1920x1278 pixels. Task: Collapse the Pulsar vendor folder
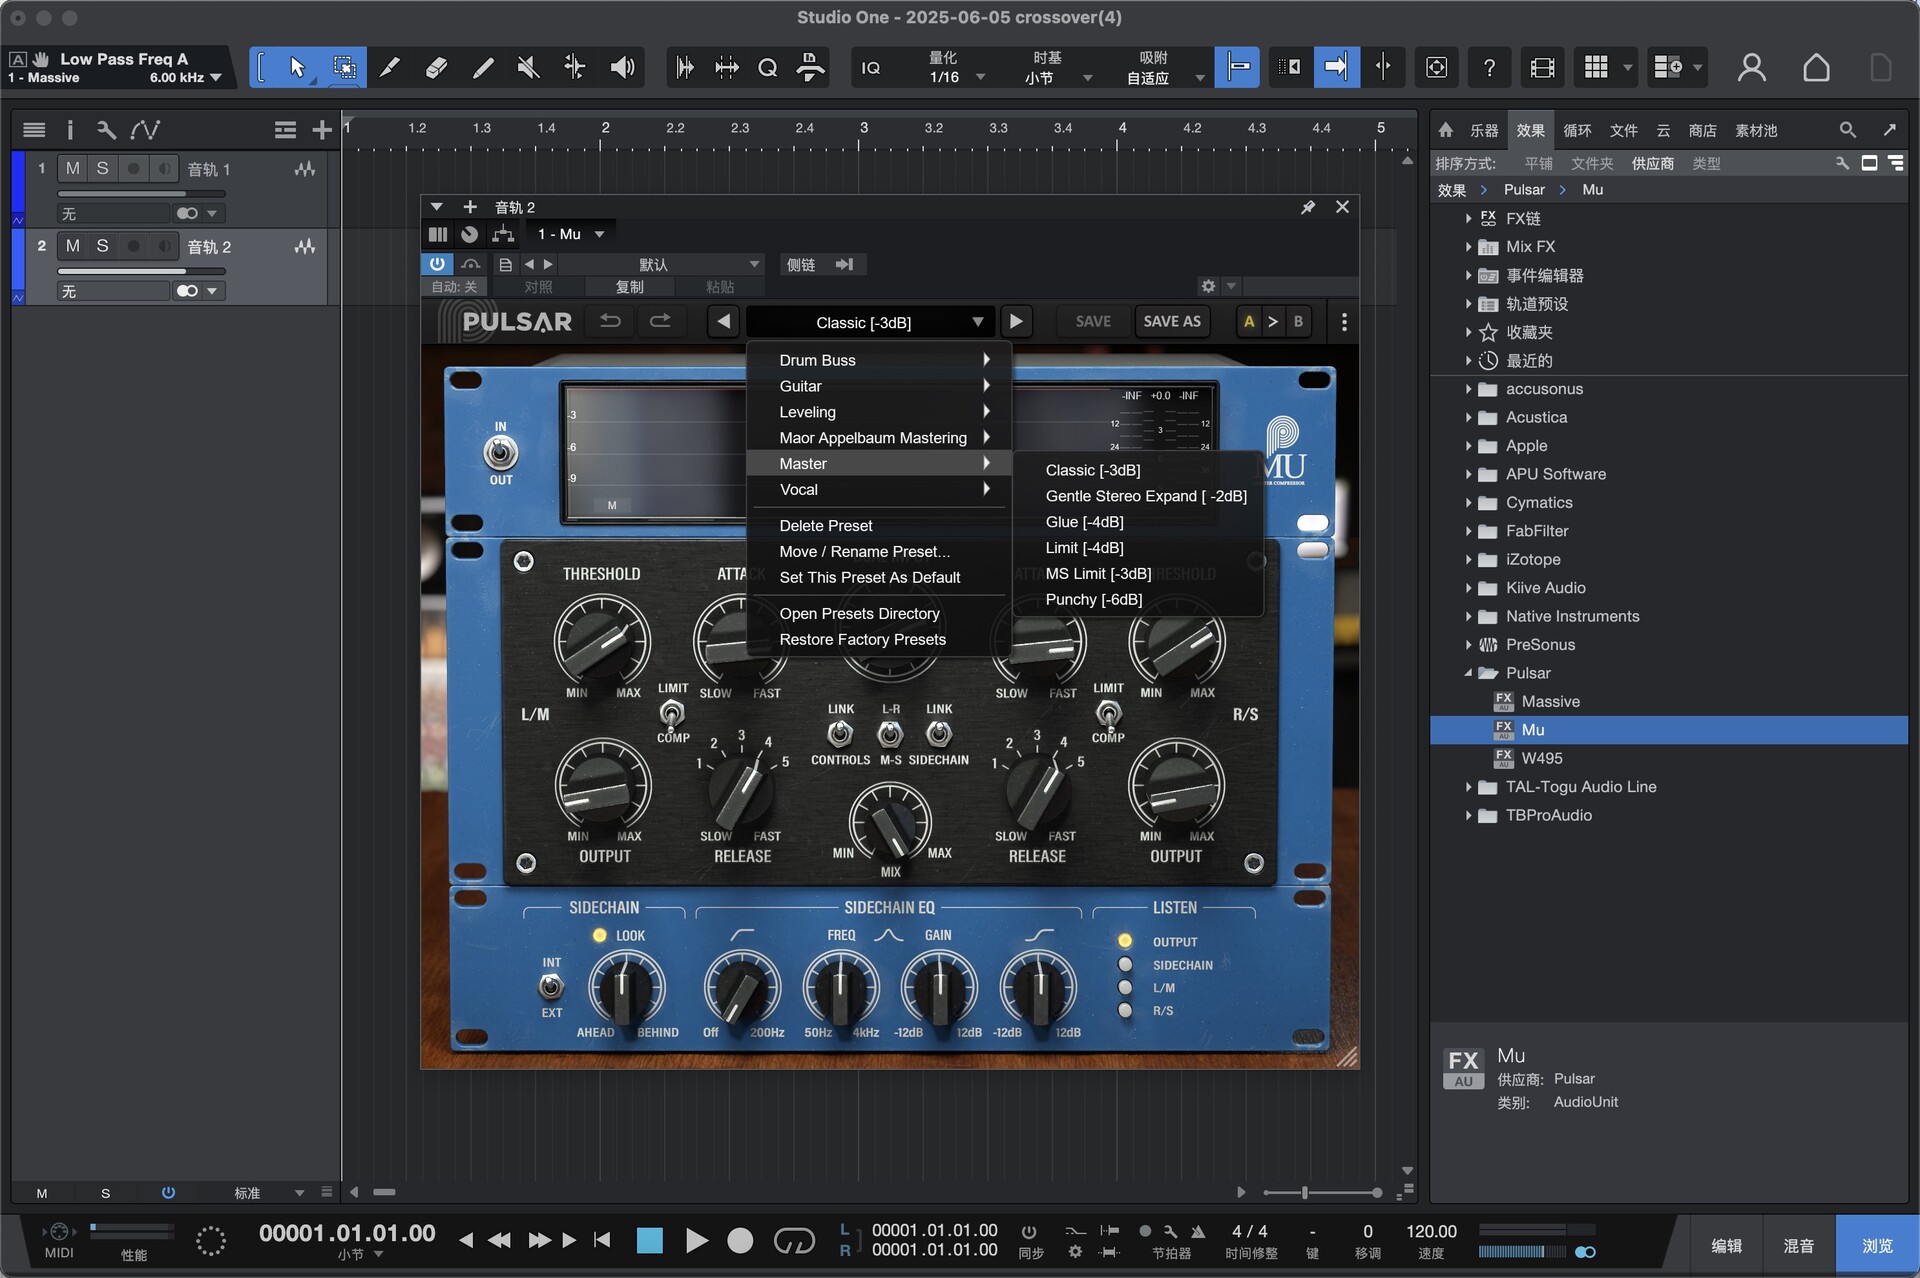pyautogui.click(x=1468, y=673)
